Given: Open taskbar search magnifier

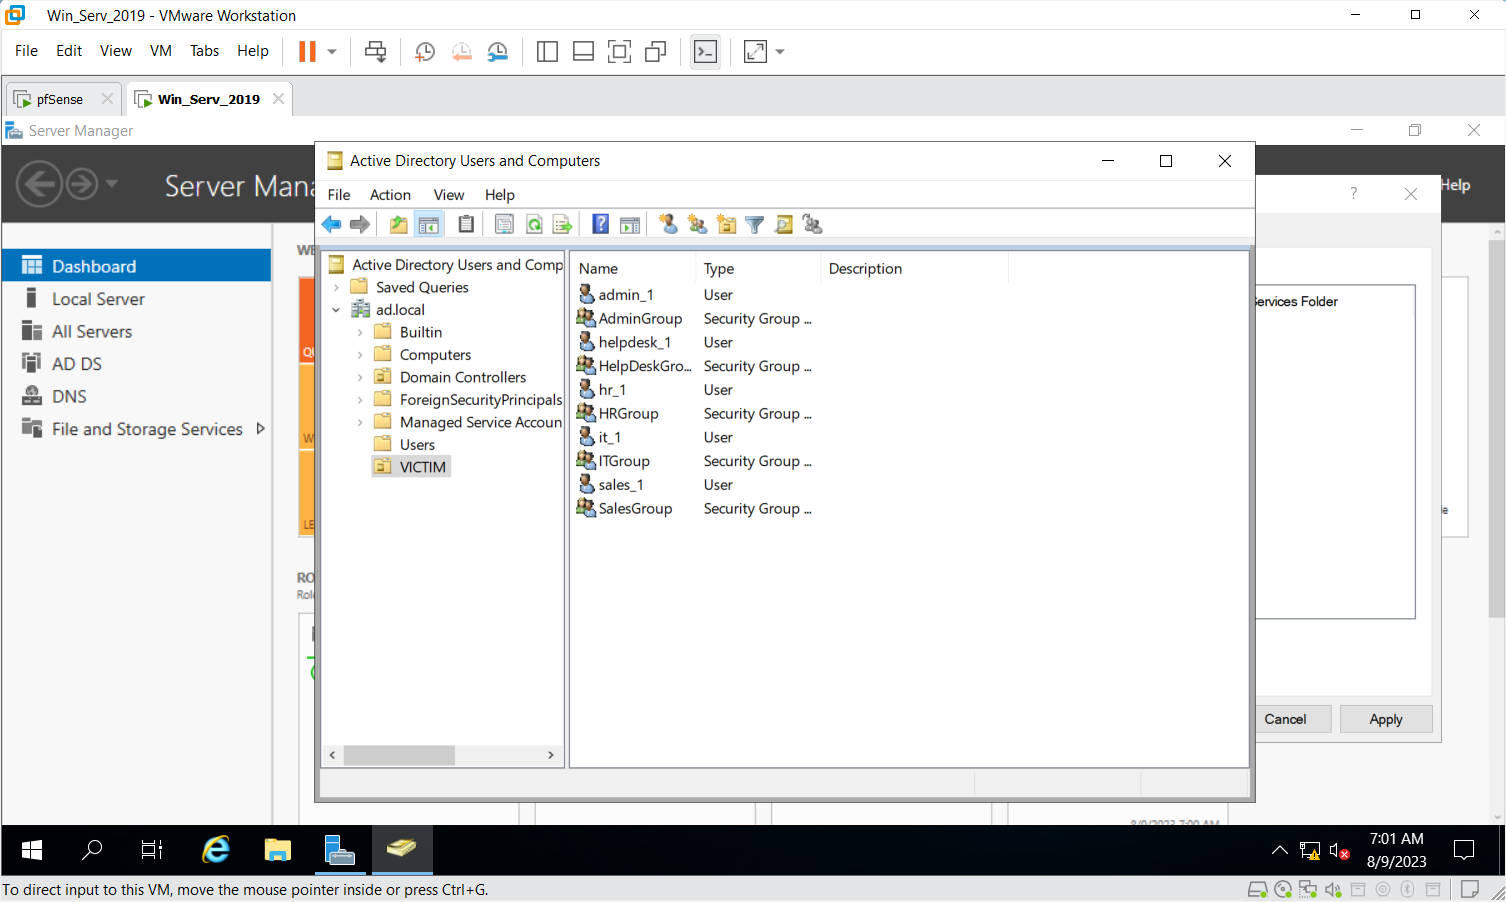Looking at the screenshot, I should 92,850.
